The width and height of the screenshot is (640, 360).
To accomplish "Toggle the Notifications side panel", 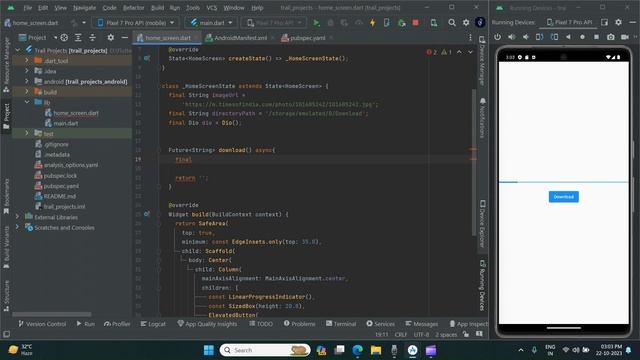I will point(482,118).
